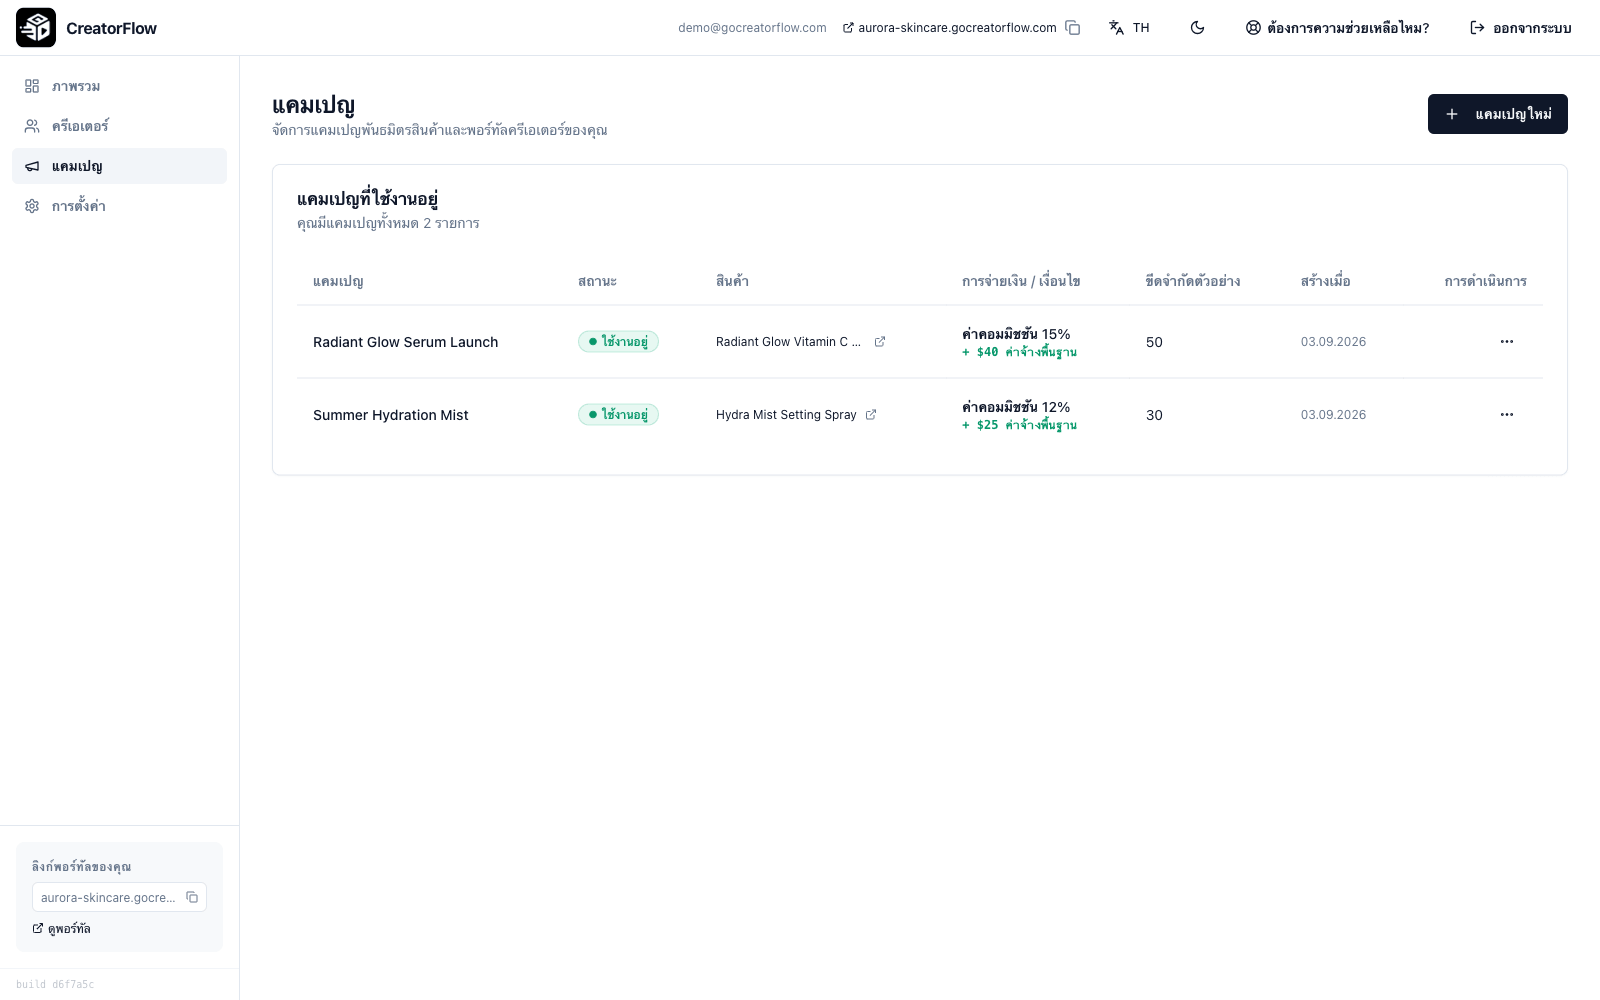Viewport: 1600px width, 1000px height.
Task: Open the TH language switcher
Action: pyautogui.click(x=1129, y=28)
